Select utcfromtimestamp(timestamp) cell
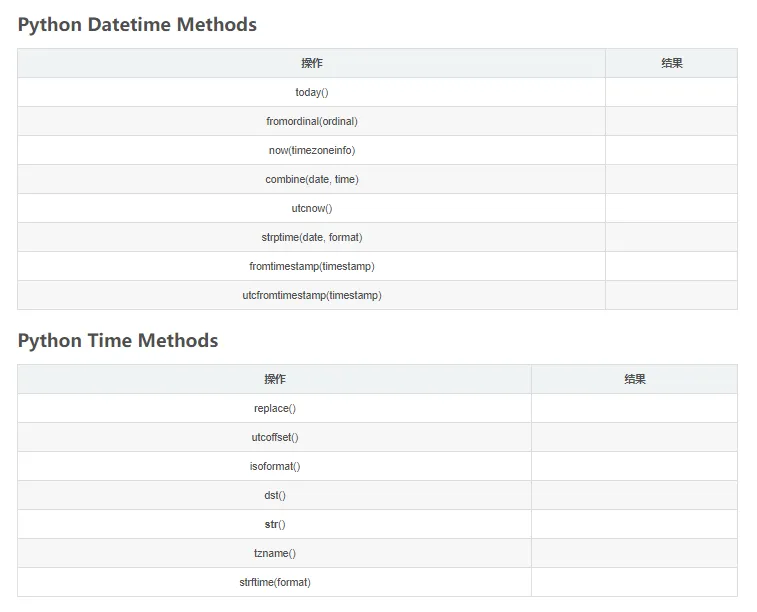This screenshot has width=757, height=612. (312, 295)
